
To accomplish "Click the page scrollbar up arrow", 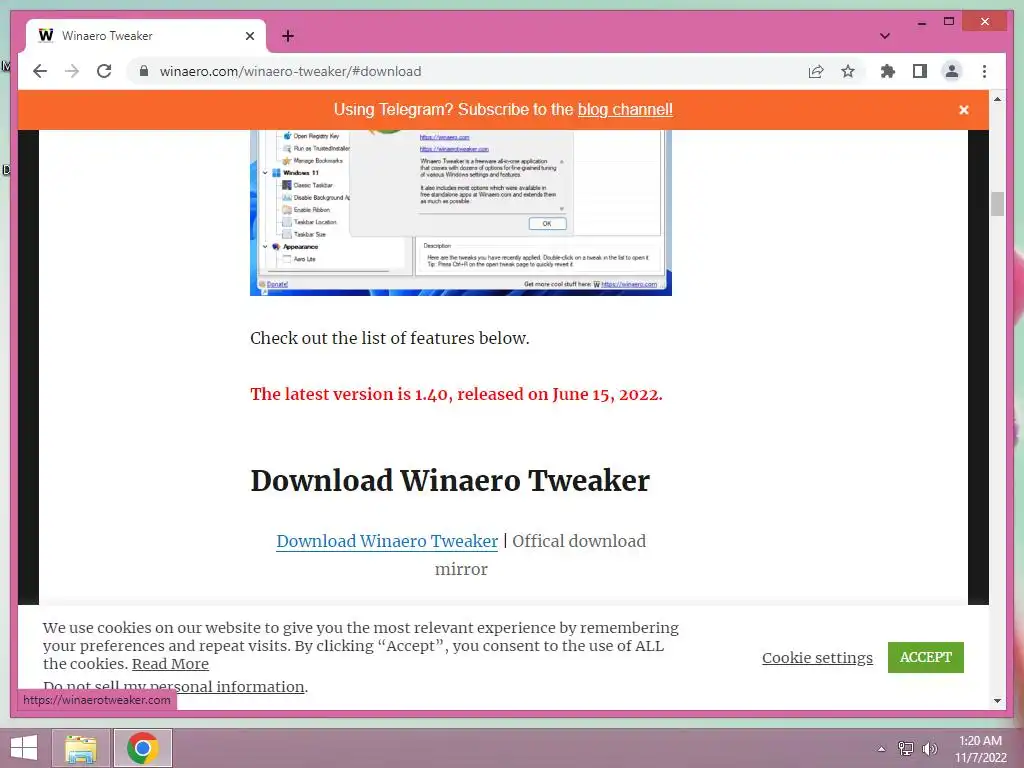I will (x=997, y=100).
